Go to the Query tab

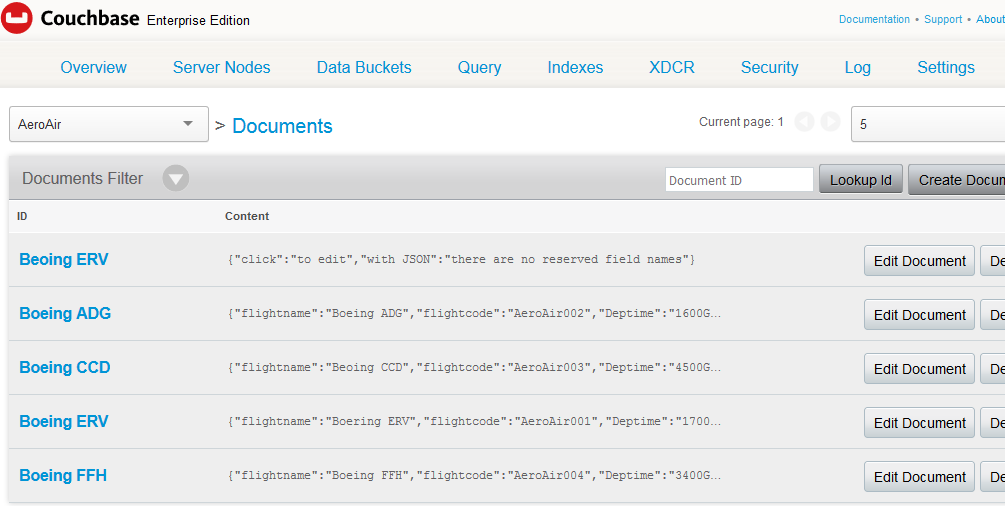pyautogui.click(x=479, y=67)
